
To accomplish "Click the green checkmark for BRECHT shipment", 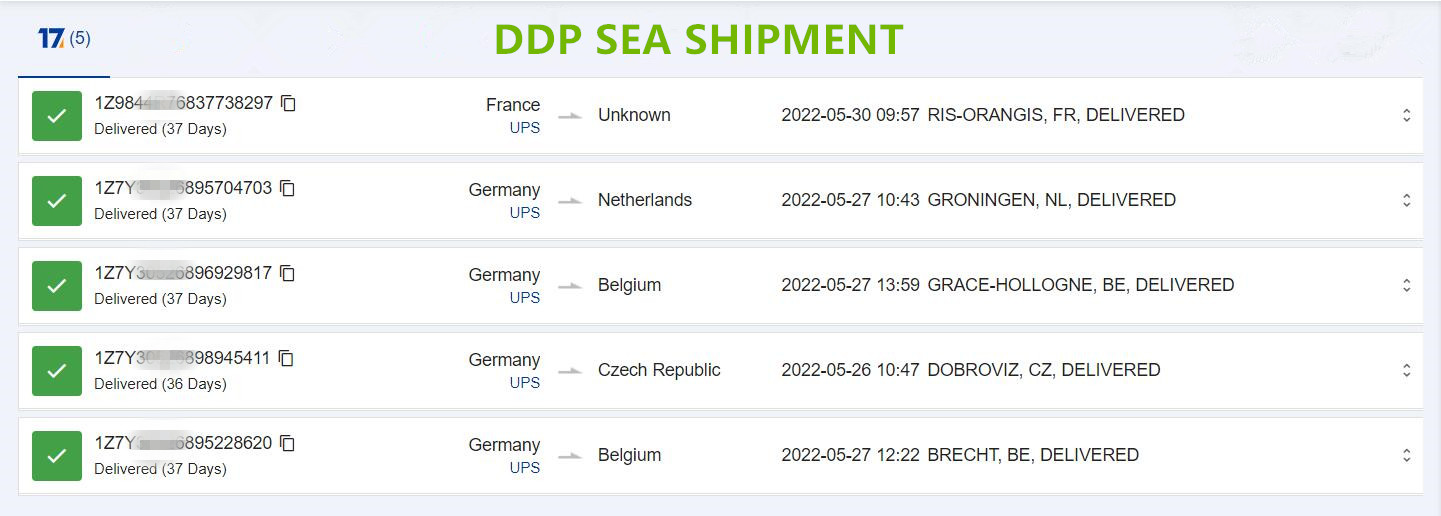I will pos(57,456).
